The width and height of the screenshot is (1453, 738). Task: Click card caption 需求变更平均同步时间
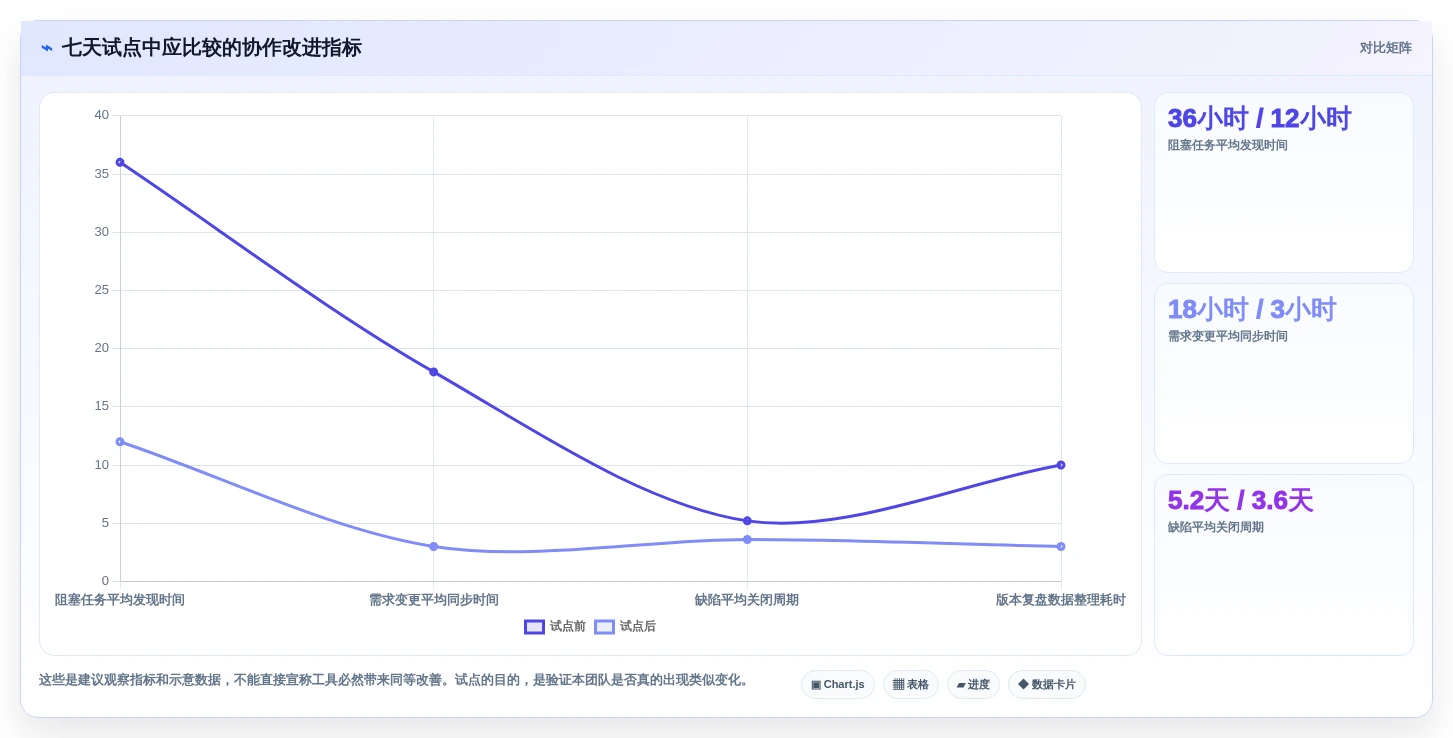coord(1228,336)
